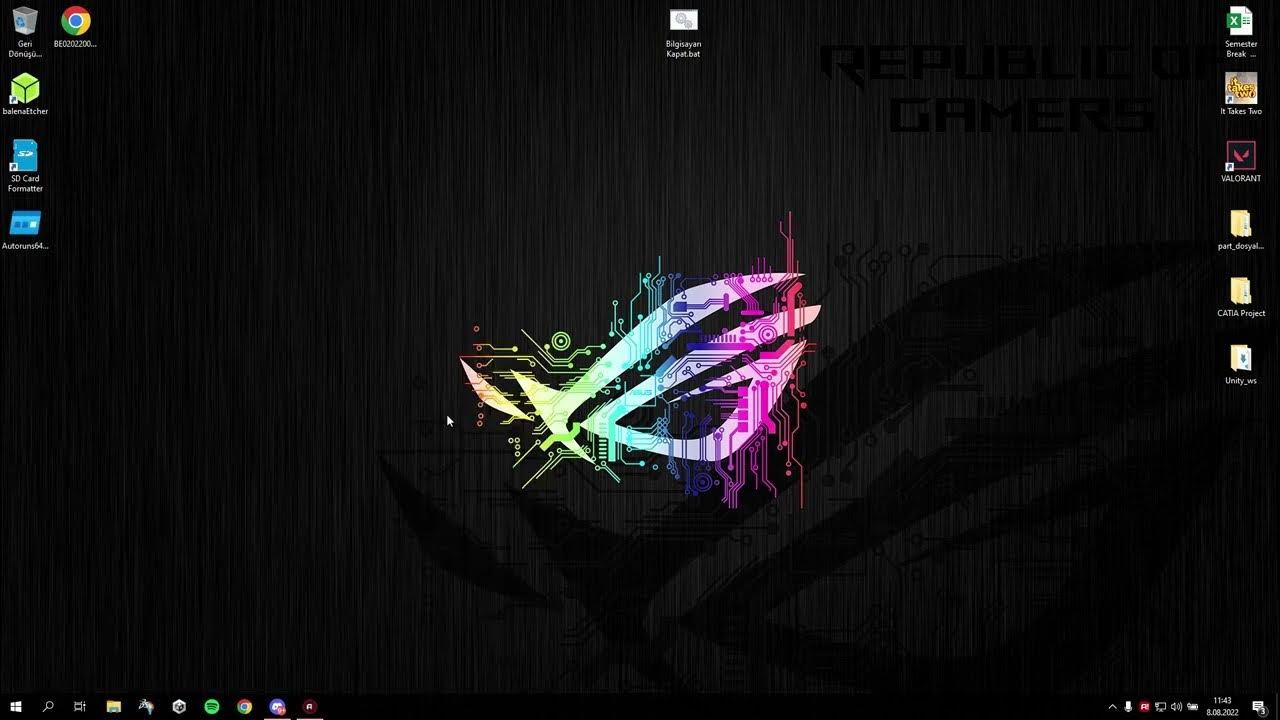Open the Action Center notifications icon
This screenshot has width=1280, height=720.
point(1259,707)
